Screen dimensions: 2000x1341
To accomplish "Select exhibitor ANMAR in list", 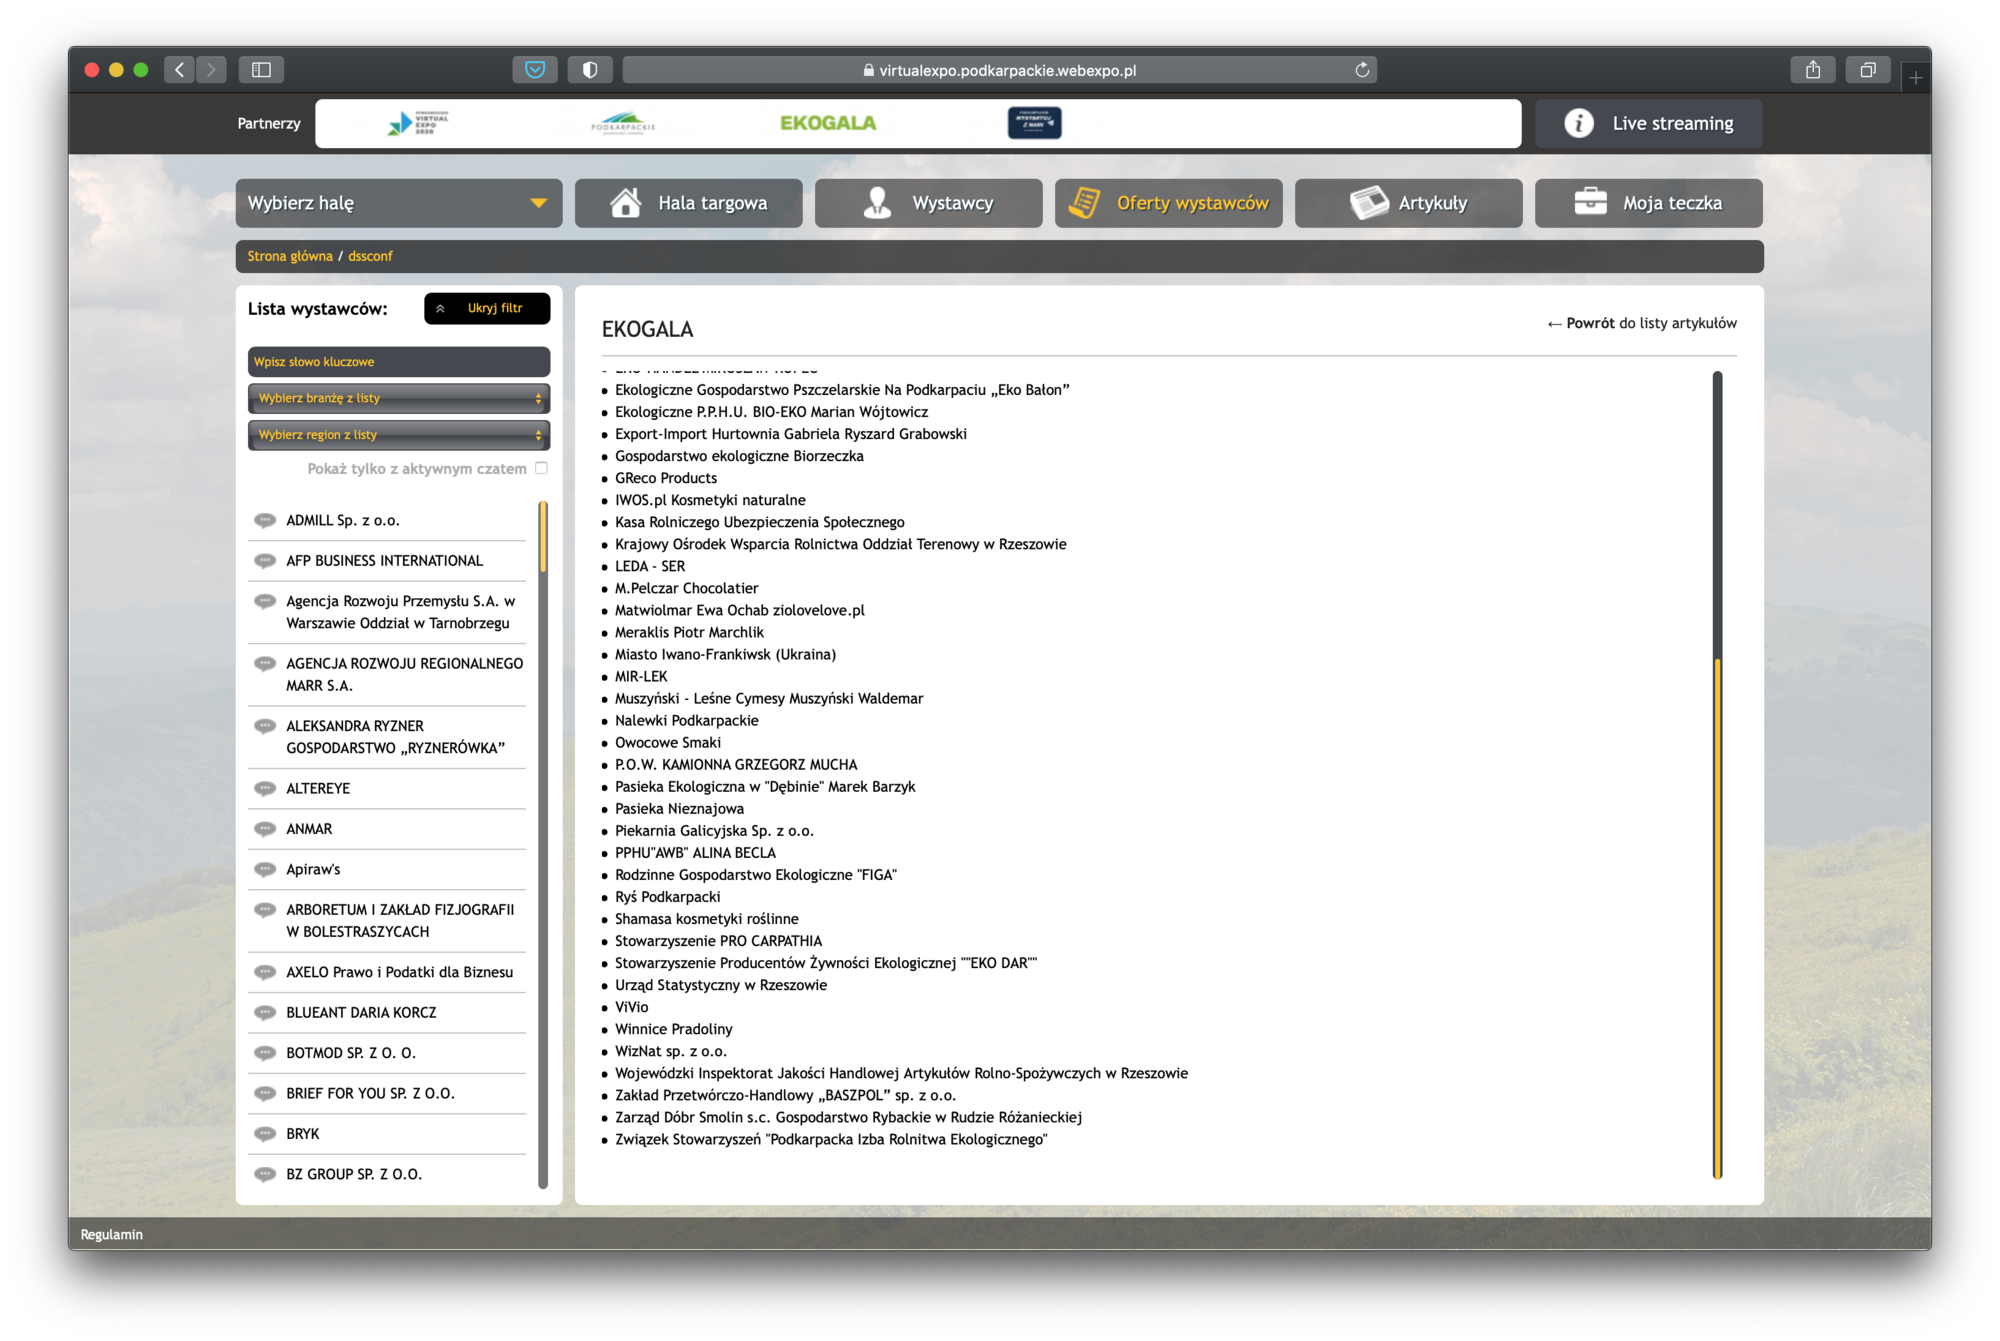I will (x=309, y=829).
